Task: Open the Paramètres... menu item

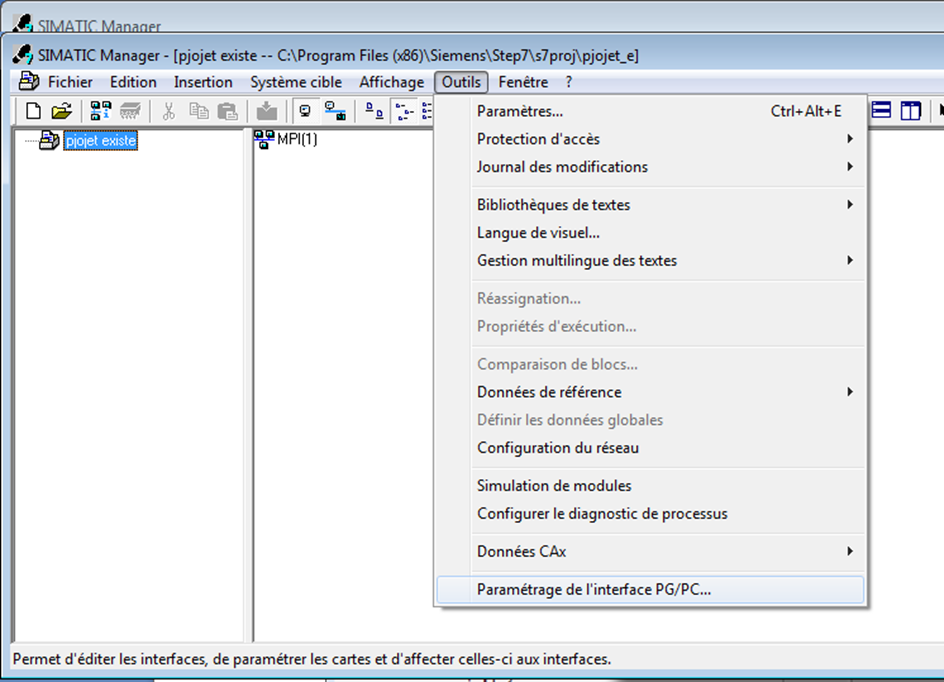Action: click(x=520, y=111)
